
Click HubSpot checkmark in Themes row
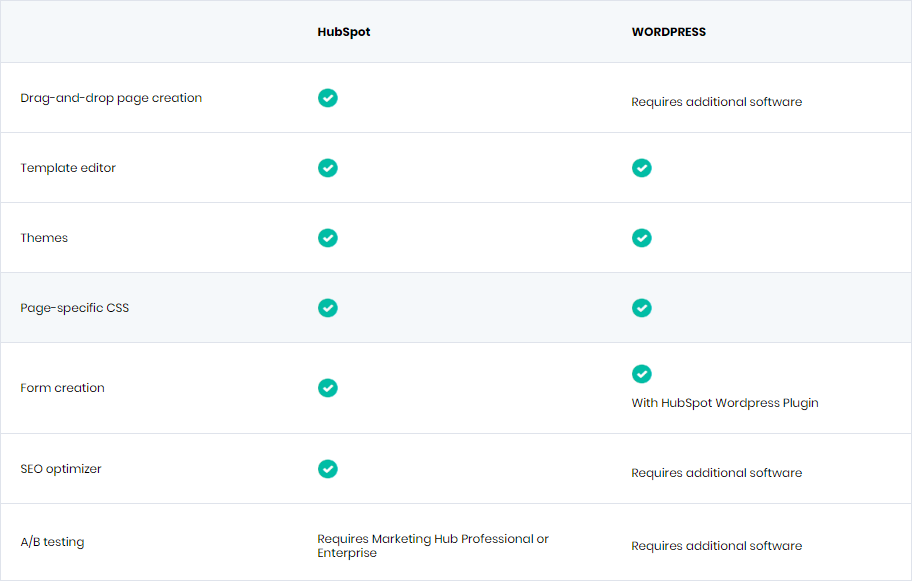click(327, 237)
